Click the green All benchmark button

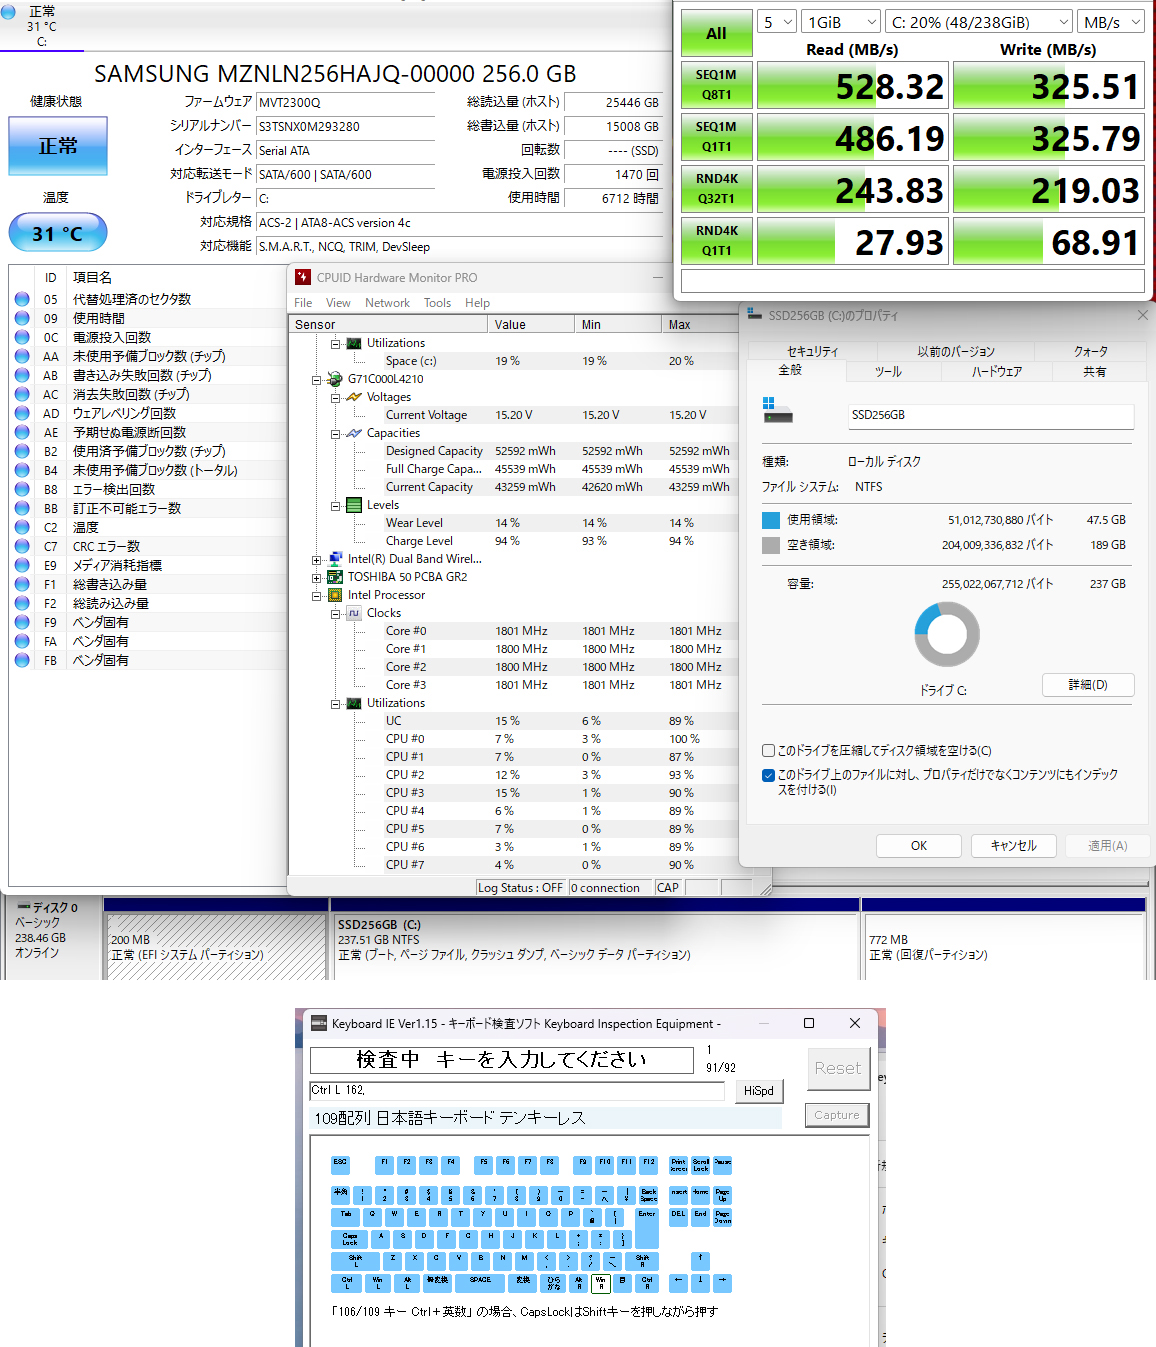[x=716, y=33]
